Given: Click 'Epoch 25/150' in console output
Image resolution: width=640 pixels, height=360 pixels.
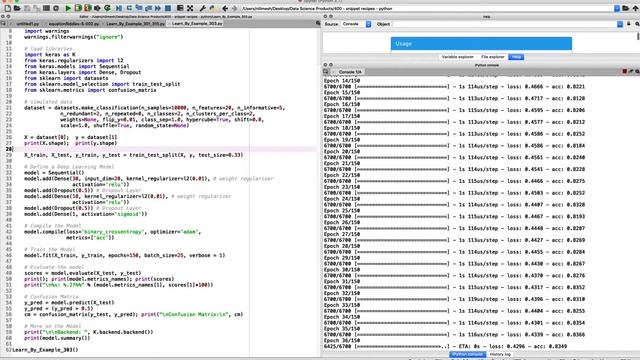Looking at the screenshot, I should (x=342, y=211).
